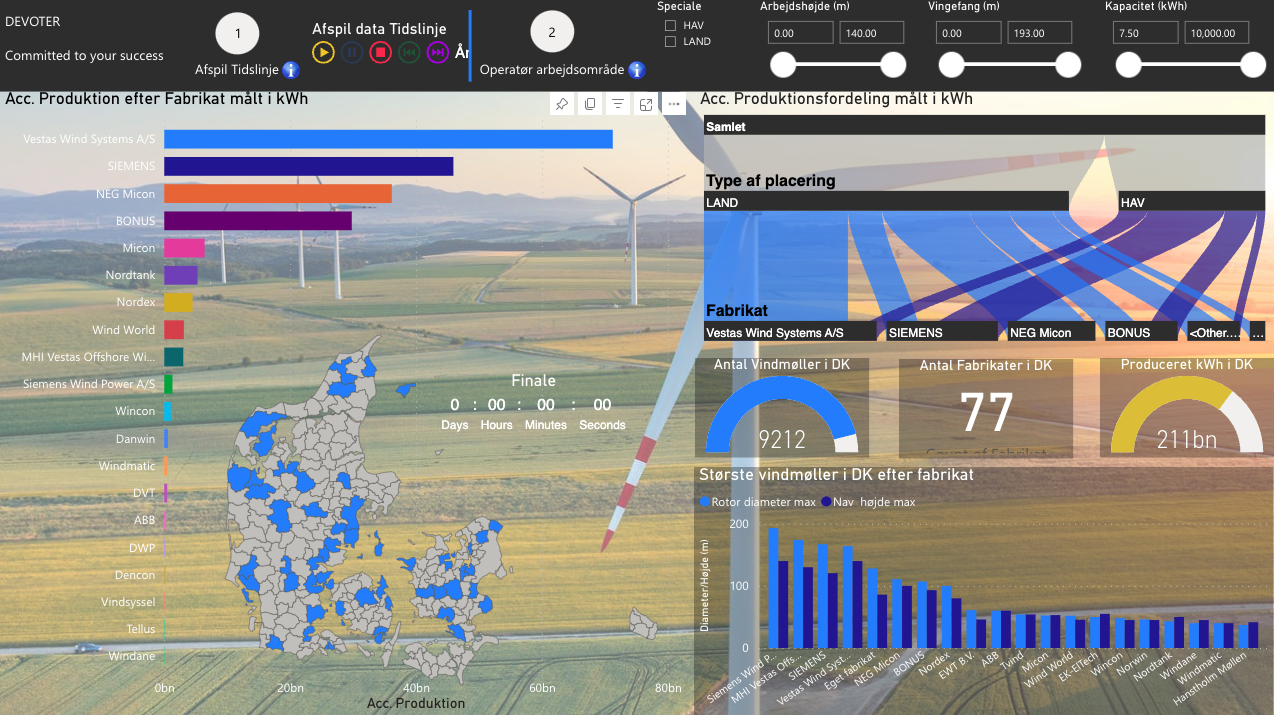Click the copy visual icon
This screenshot has width=1274, height=715.
(x=590, y=104)
